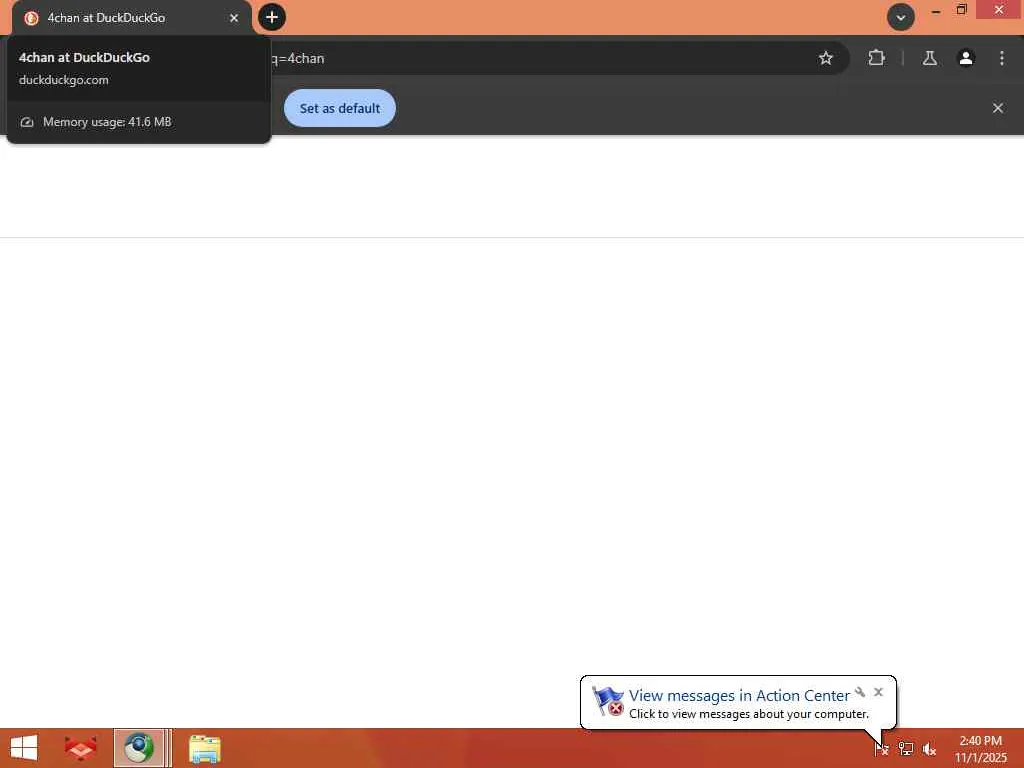Click the '4chan at DuckDuckGo' hover card title
The width and height of the screenshot is (1024, 768).
tap(84, 57)
